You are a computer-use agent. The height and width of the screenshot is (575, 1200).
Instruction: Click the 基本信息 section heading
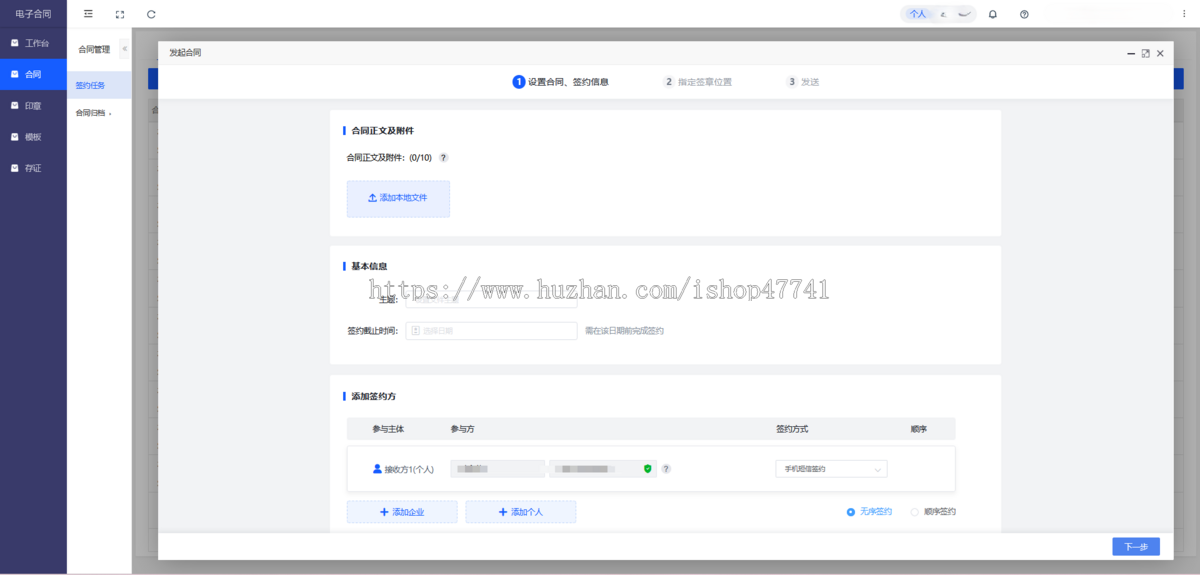pos(369,267)
